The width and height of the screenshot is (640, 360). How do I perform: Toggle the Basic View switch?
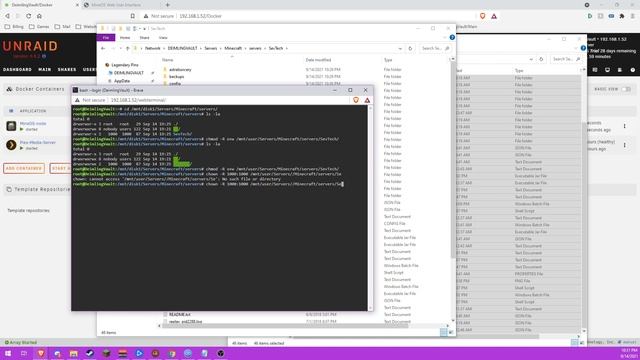coord(627,89)
